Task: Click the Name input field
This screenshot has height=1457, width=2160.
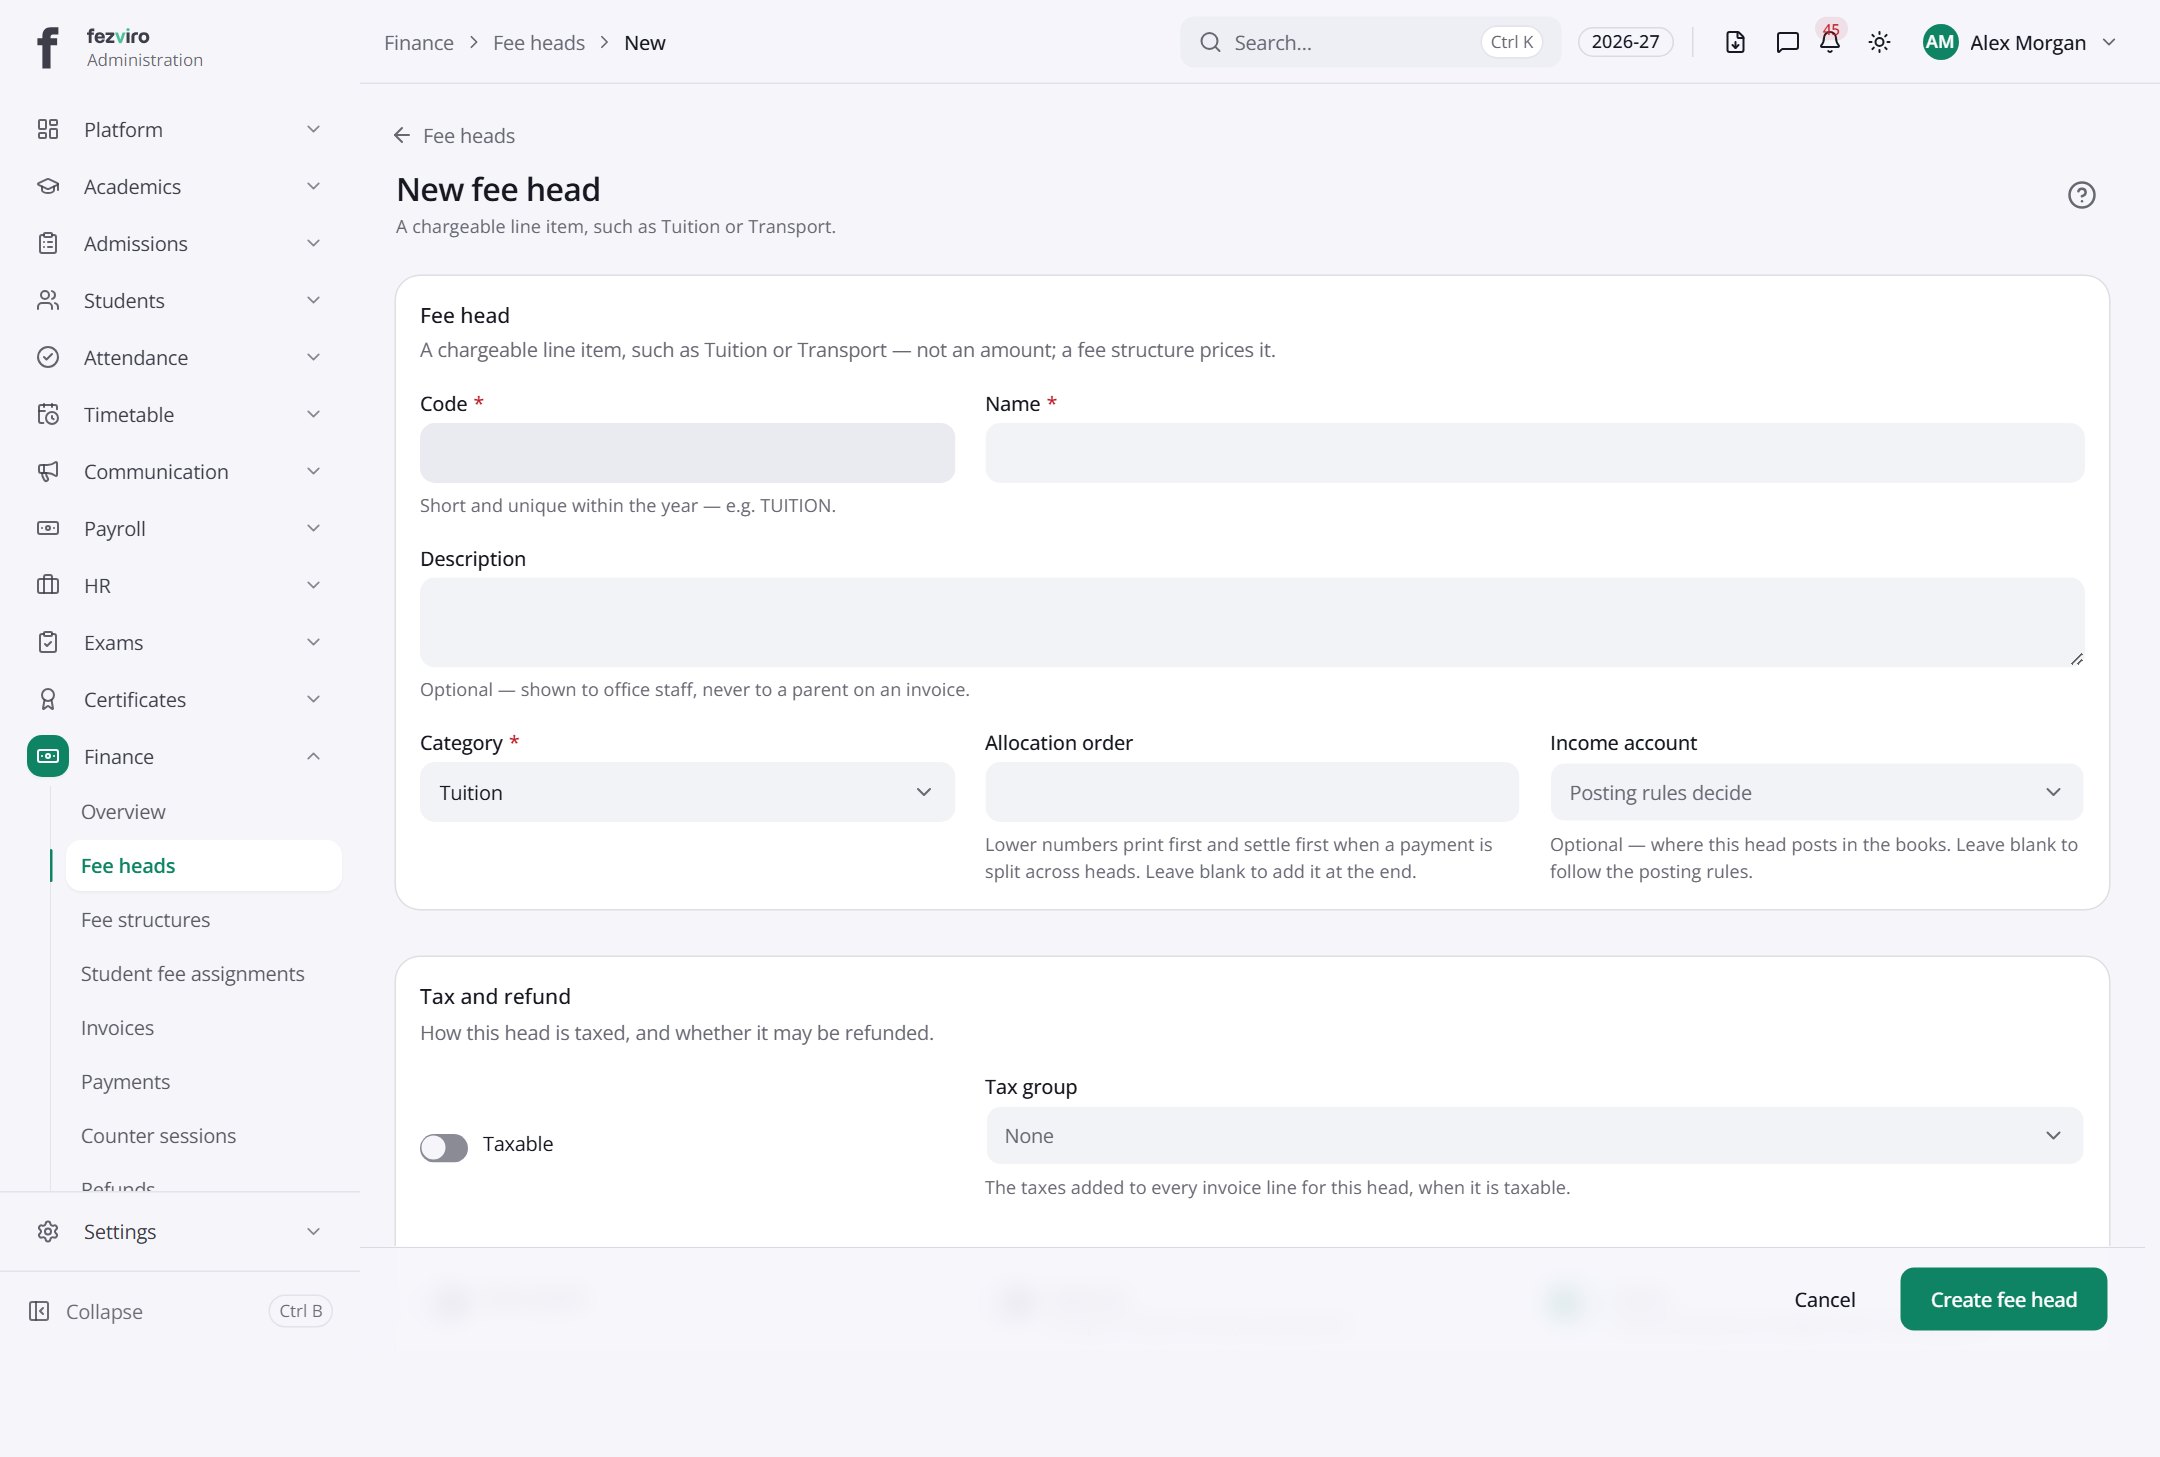Action: click(1534, 453)
